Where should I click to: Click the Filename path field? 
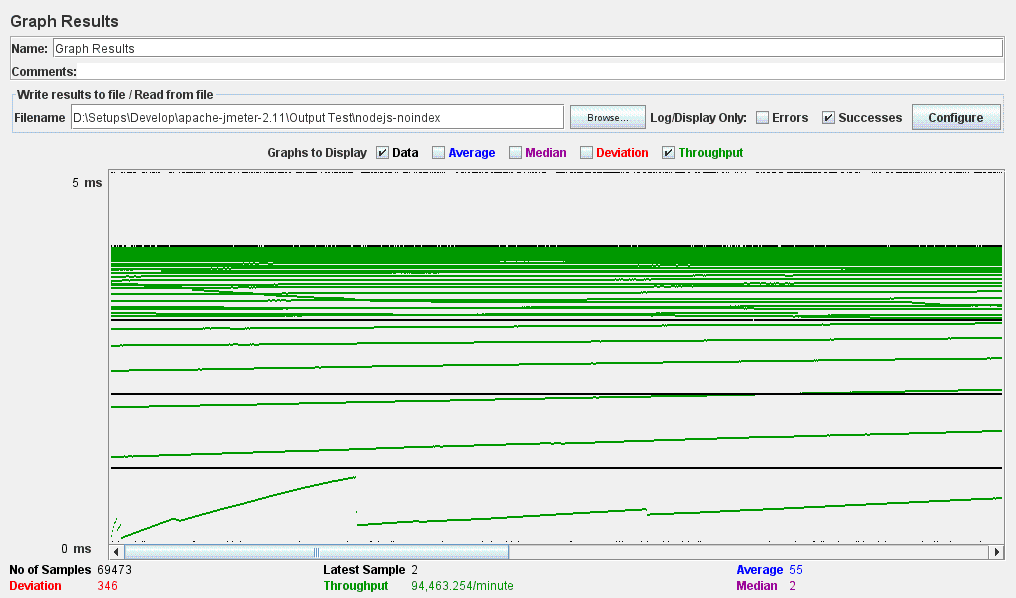pyautogui.click(x=317, y=117)
